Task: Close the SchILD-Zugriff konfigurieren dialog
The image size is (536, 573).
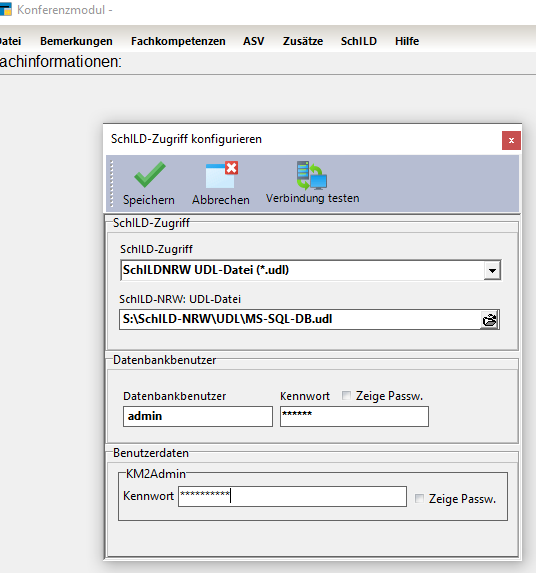Action: (x=511, y=140)
